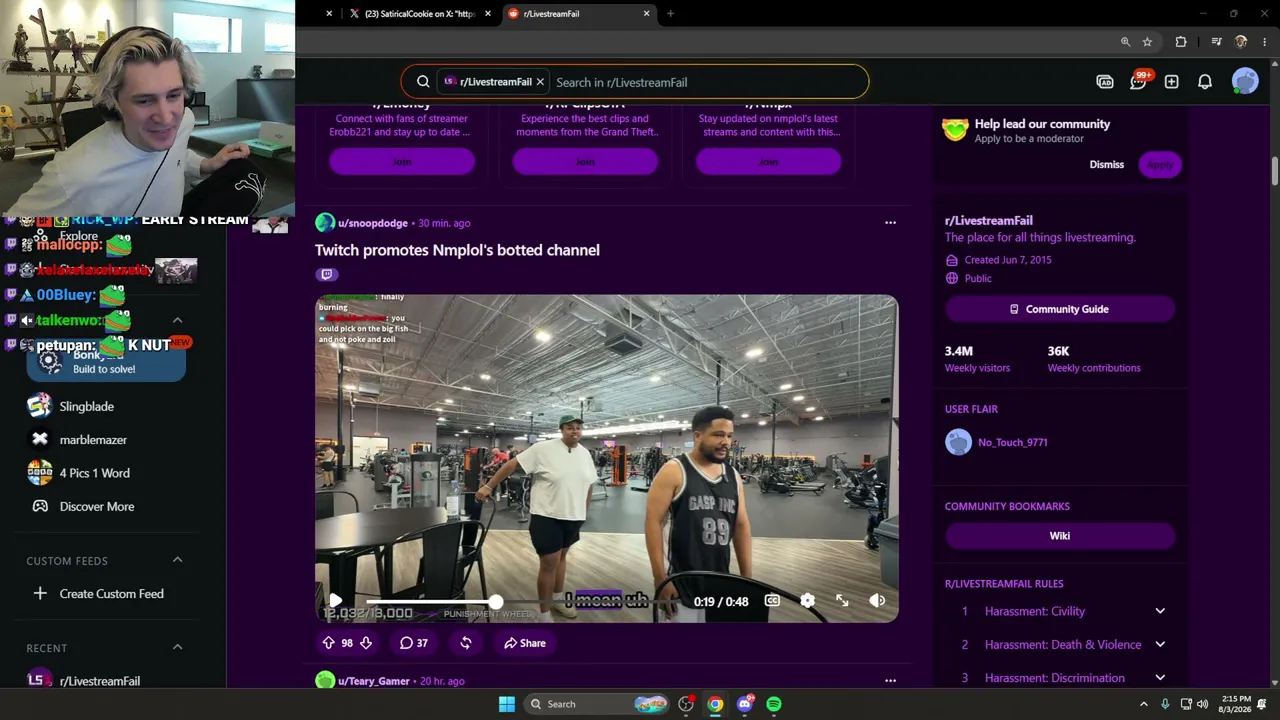This screenshot has height=720, width=1280.
Task: Open a new browser tab
Action: pos(670,14)
